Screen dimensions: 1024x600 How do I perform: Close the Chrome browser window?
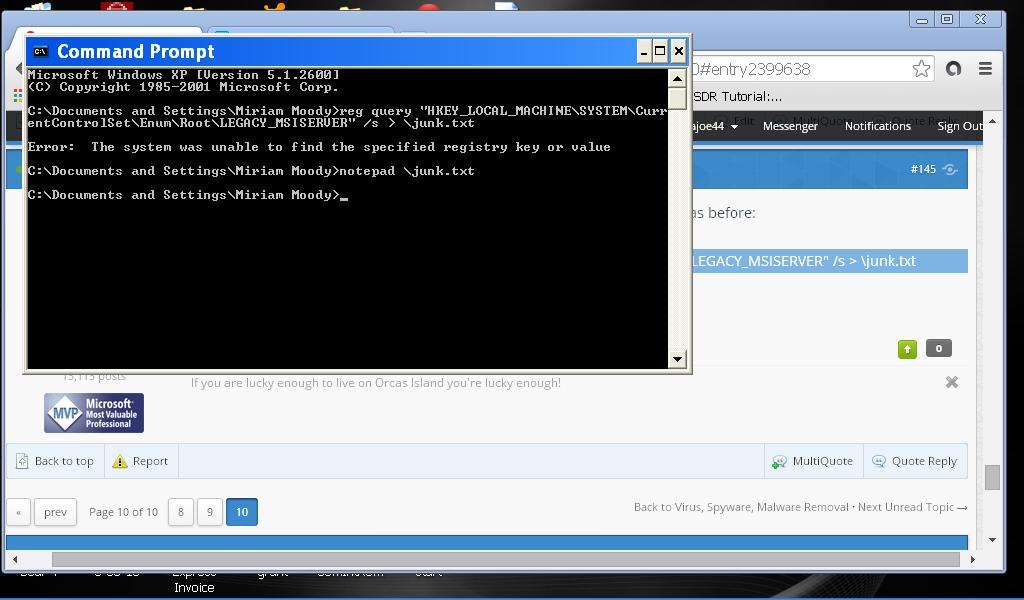pyautogui.click(x=980, y=20)
